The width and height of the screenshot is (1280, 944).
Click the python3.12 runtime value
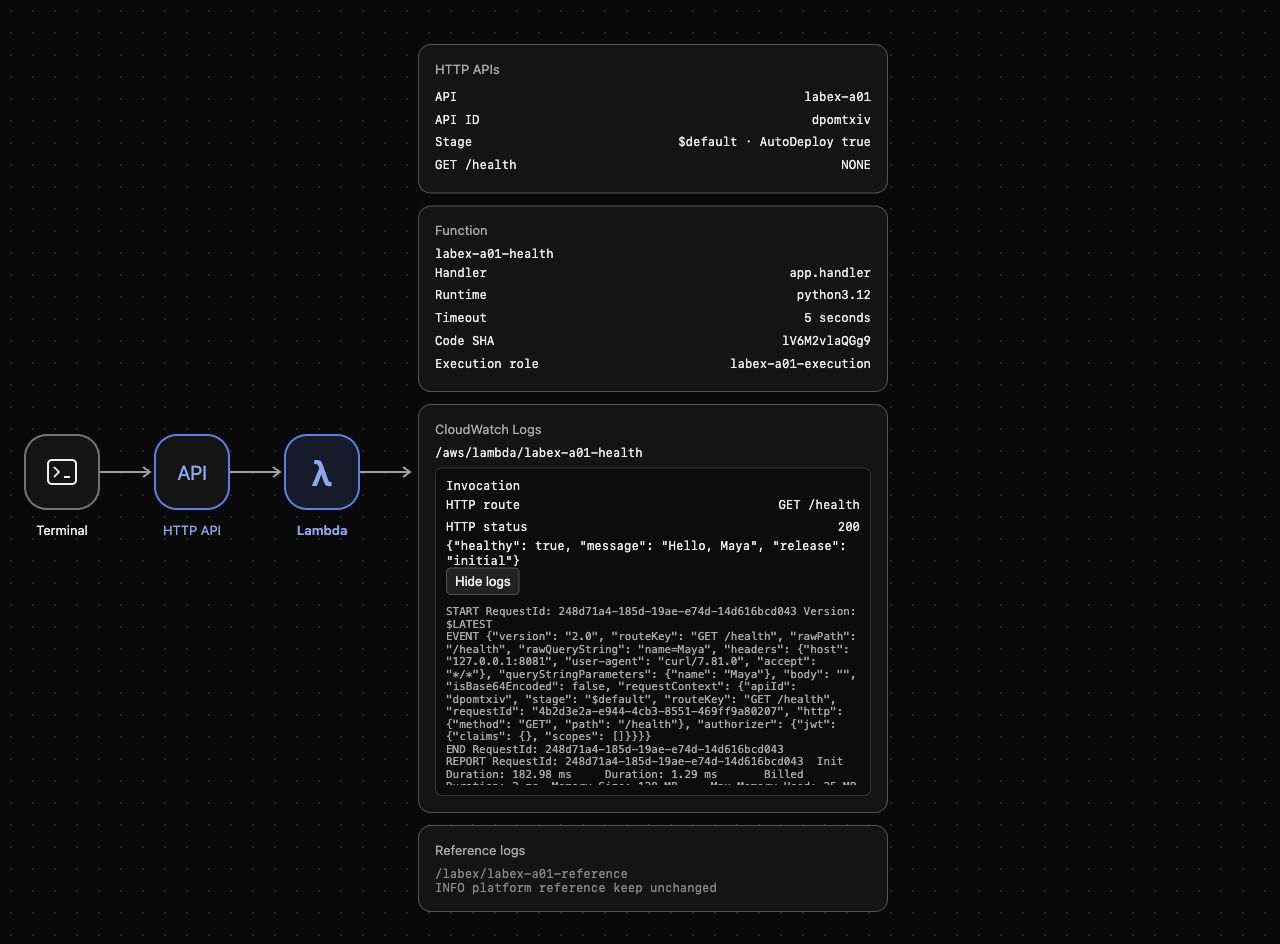coord(834,295)
